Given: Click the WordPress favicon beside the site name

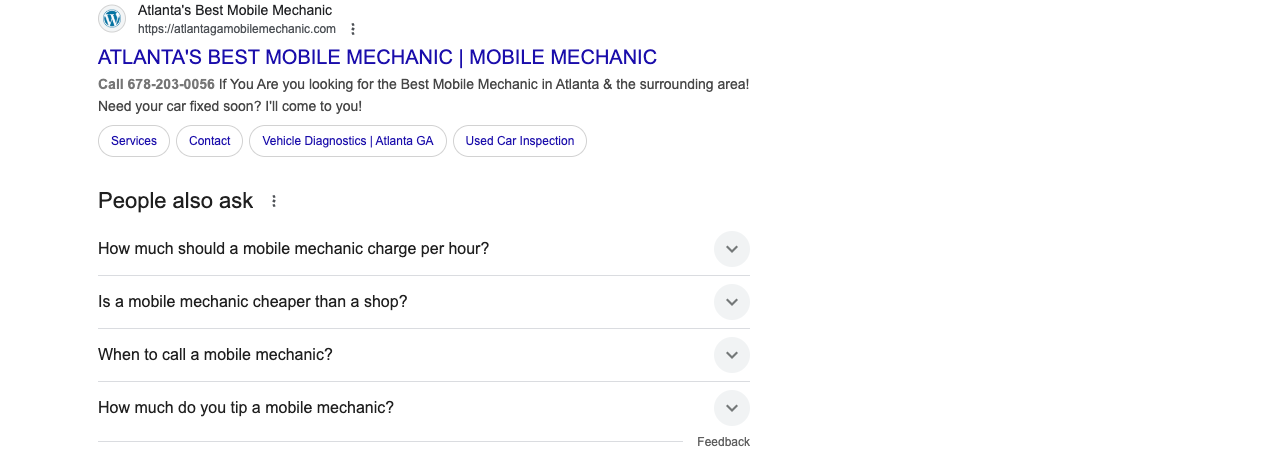Looking at the screenshot, I should click(x=112, y=18).
